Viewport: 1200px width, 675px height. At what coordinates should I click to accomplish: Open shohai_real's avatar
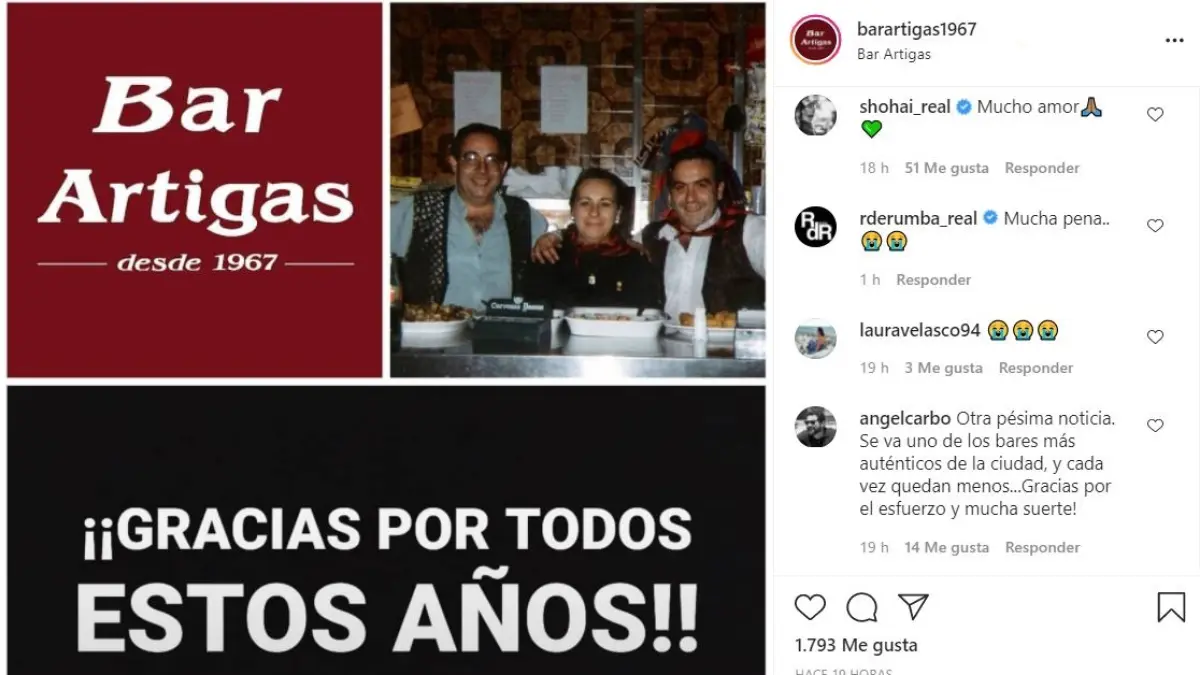815,115
